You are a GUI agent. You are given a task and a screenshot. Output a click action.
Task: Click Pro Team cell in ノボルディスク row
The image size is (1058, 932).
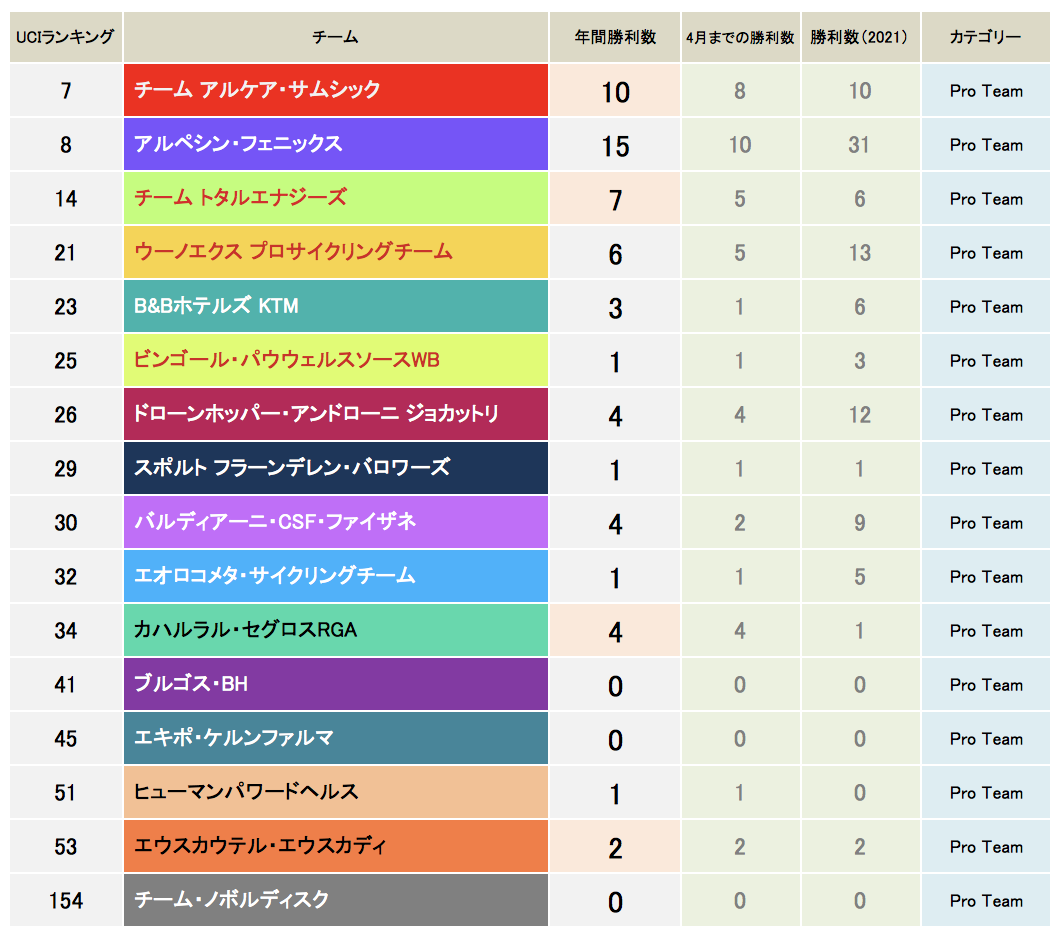coord(986,900)
